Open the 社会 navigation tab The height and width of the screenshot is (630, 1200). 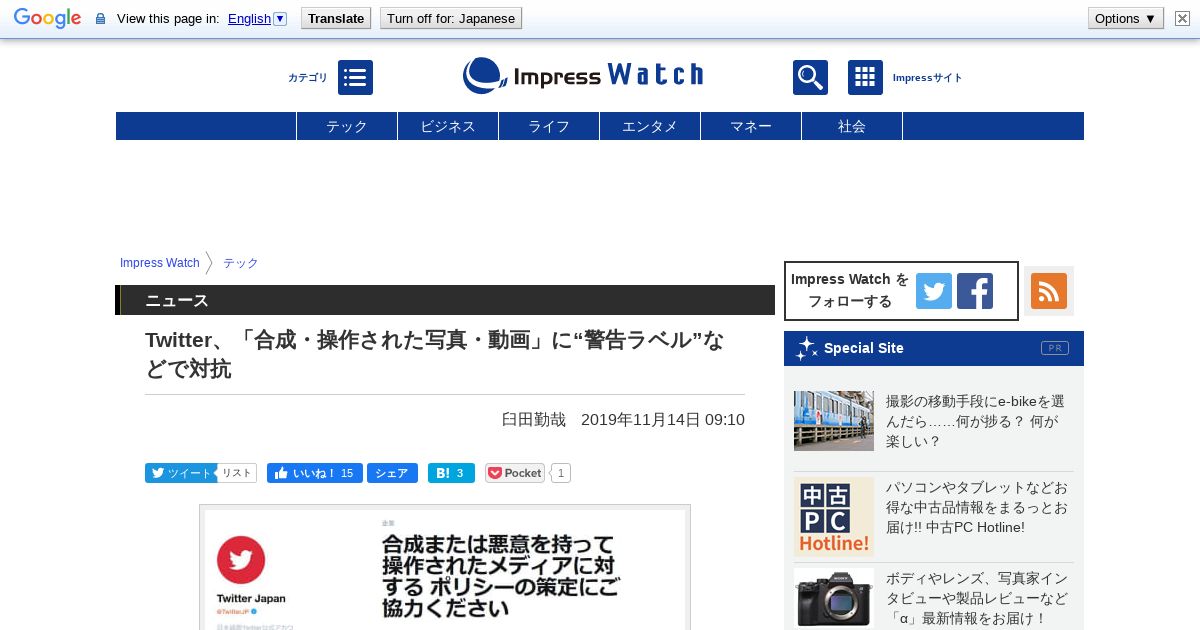click(852, 126)
